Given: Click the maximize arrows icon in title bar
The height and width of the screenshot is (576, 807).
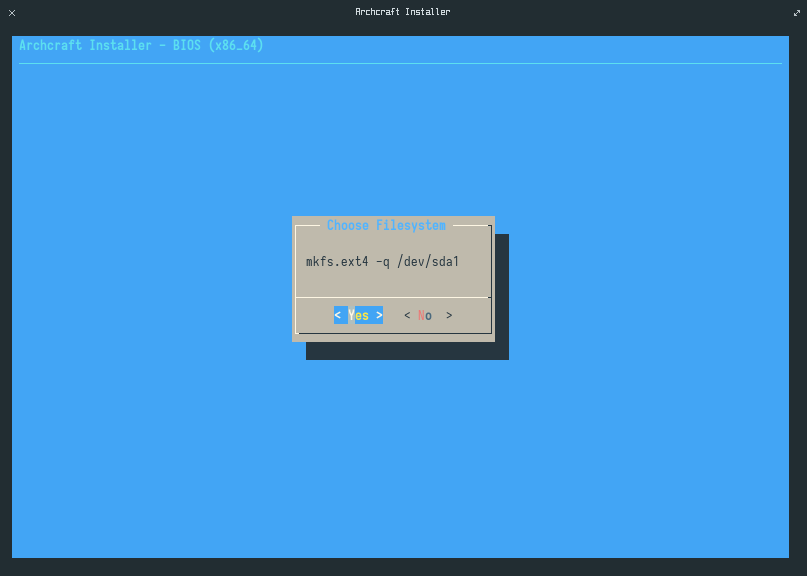Looking at the screenshot, I should (x=797, y=13).
